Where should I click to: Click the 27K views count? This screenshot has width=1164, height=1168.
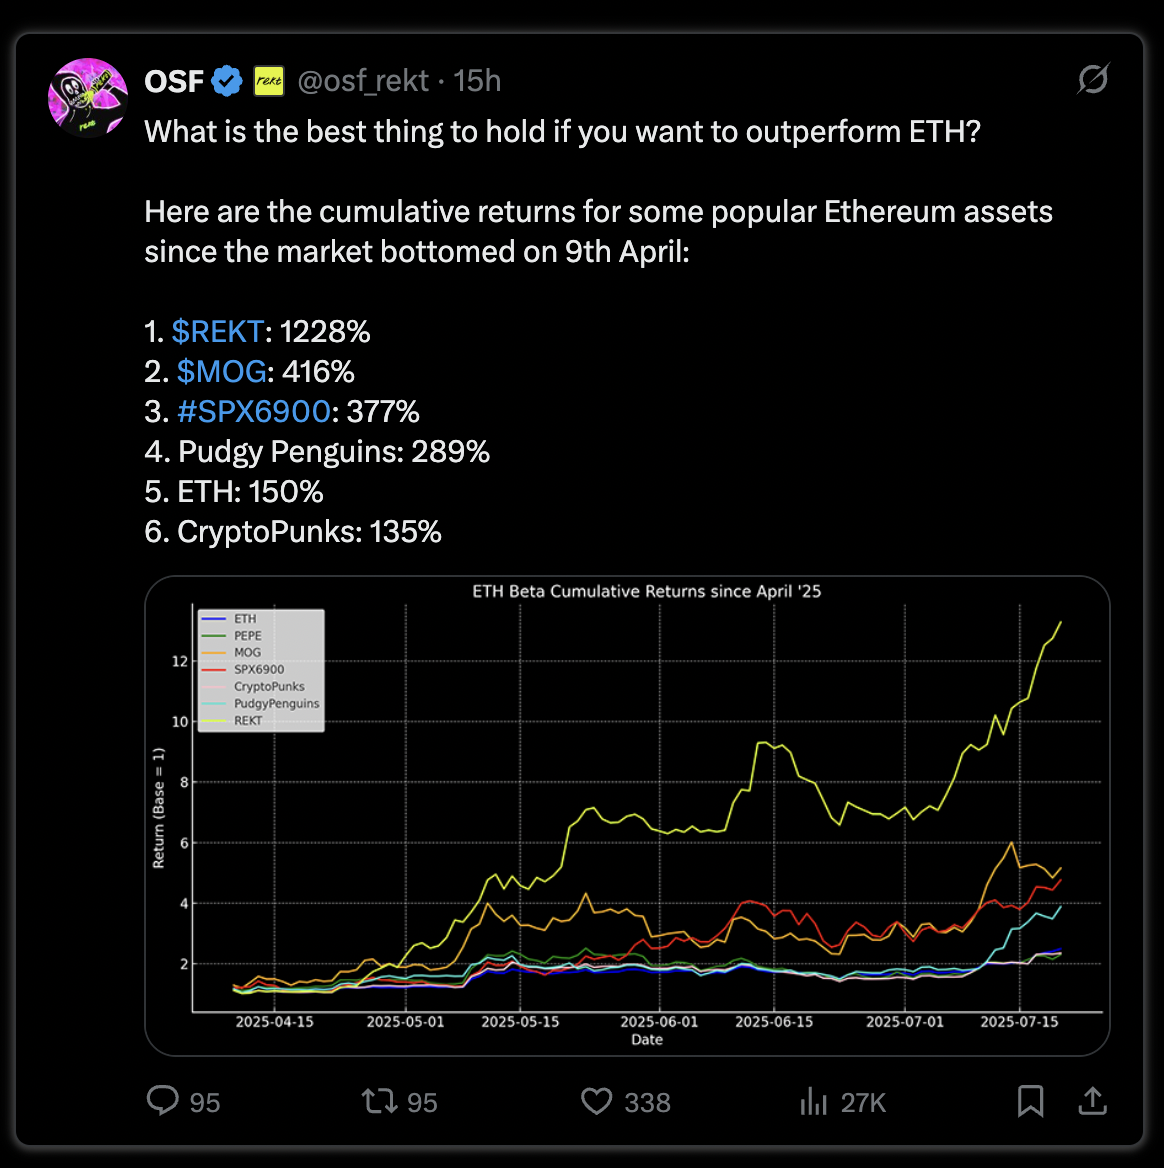pos(863,1102)
